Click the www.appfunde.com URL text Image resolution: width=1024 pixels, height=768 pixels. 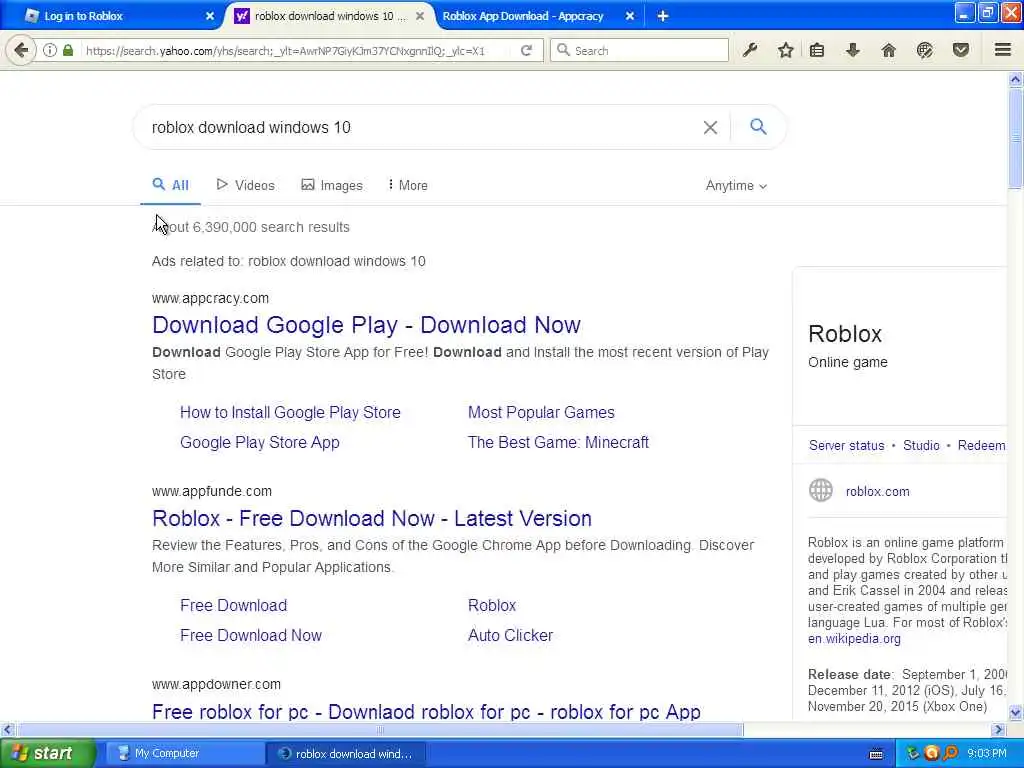[212, 491]
